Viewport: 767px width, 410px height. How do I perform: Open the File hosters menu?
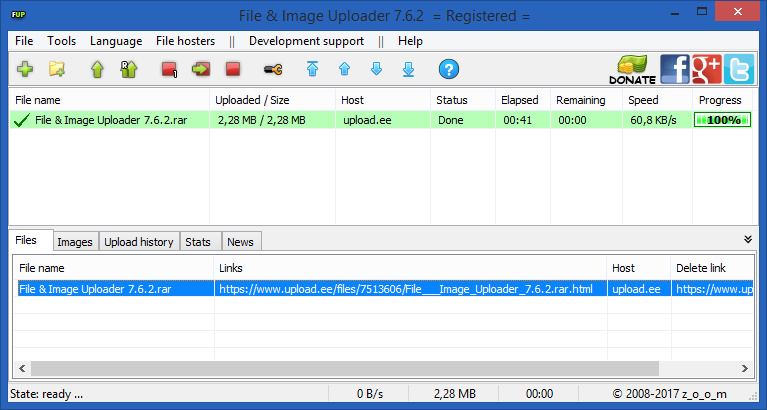click(185, 41)
